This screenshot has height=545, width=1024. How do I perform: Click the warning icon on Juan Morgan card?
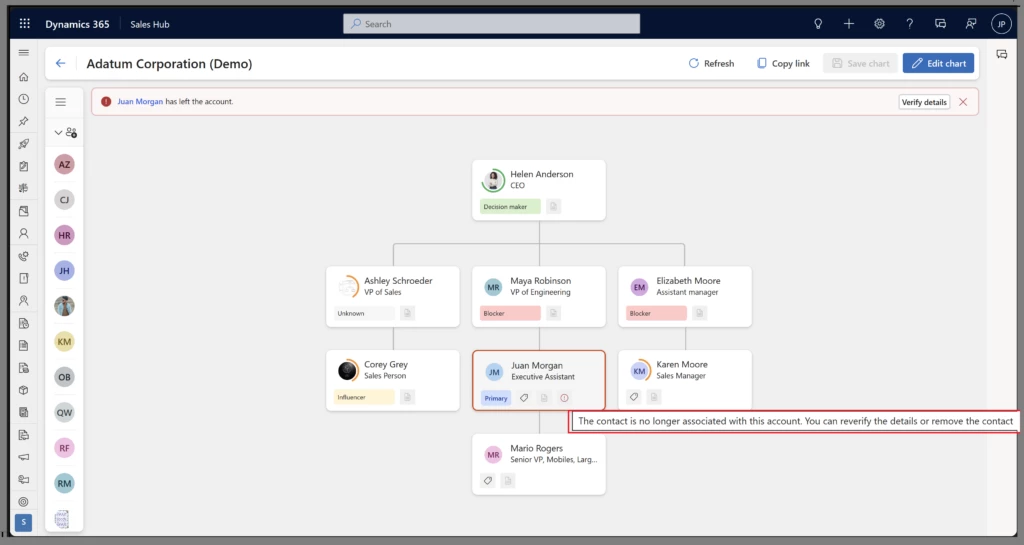(564, 397)
